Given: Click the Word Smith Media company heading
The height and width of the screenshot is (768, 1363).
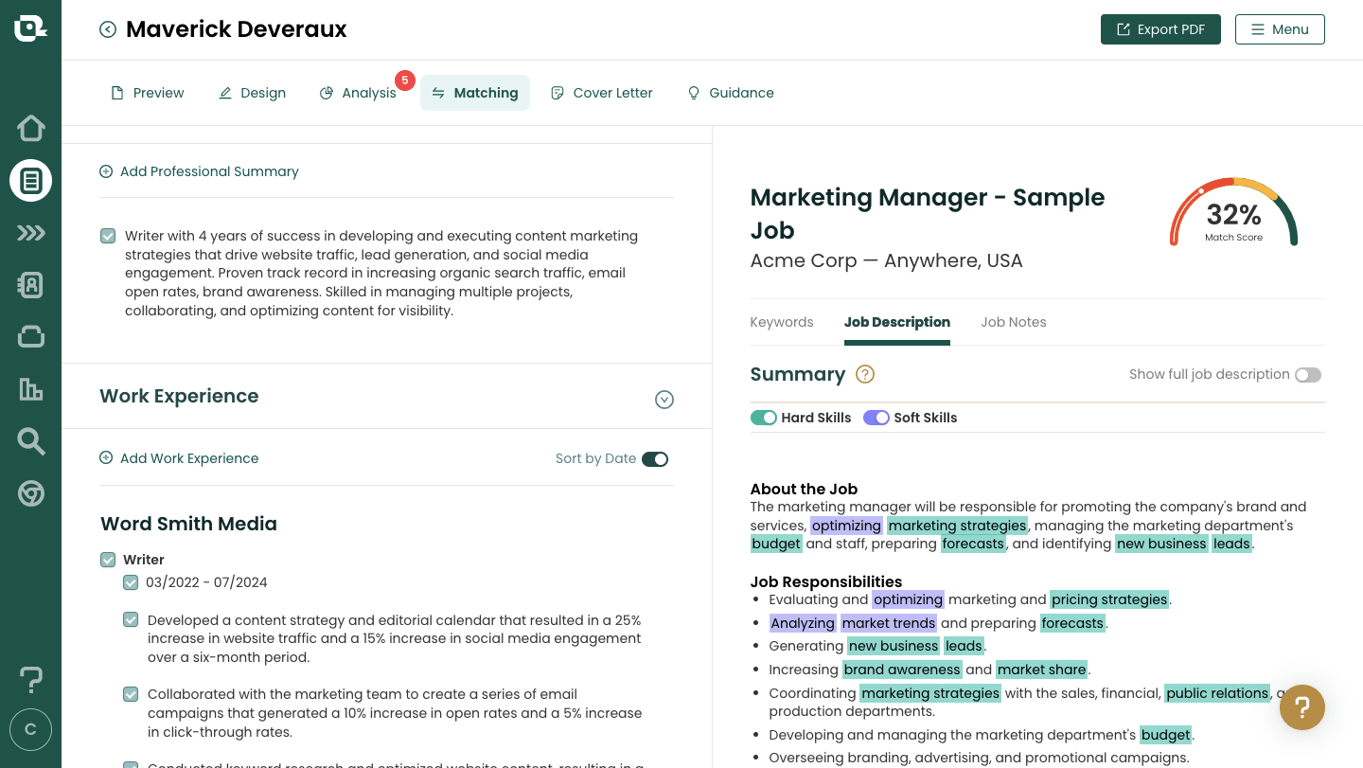Looking at the screenshot, I should click(x=188, y=524).
